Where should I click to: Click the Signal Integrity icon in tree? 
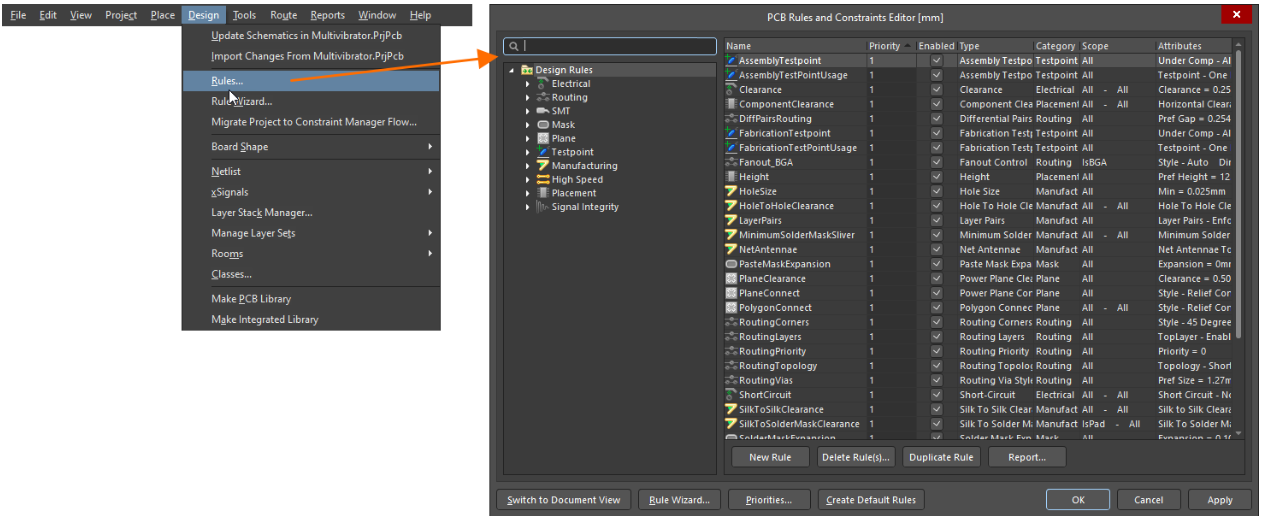[543, 207]
